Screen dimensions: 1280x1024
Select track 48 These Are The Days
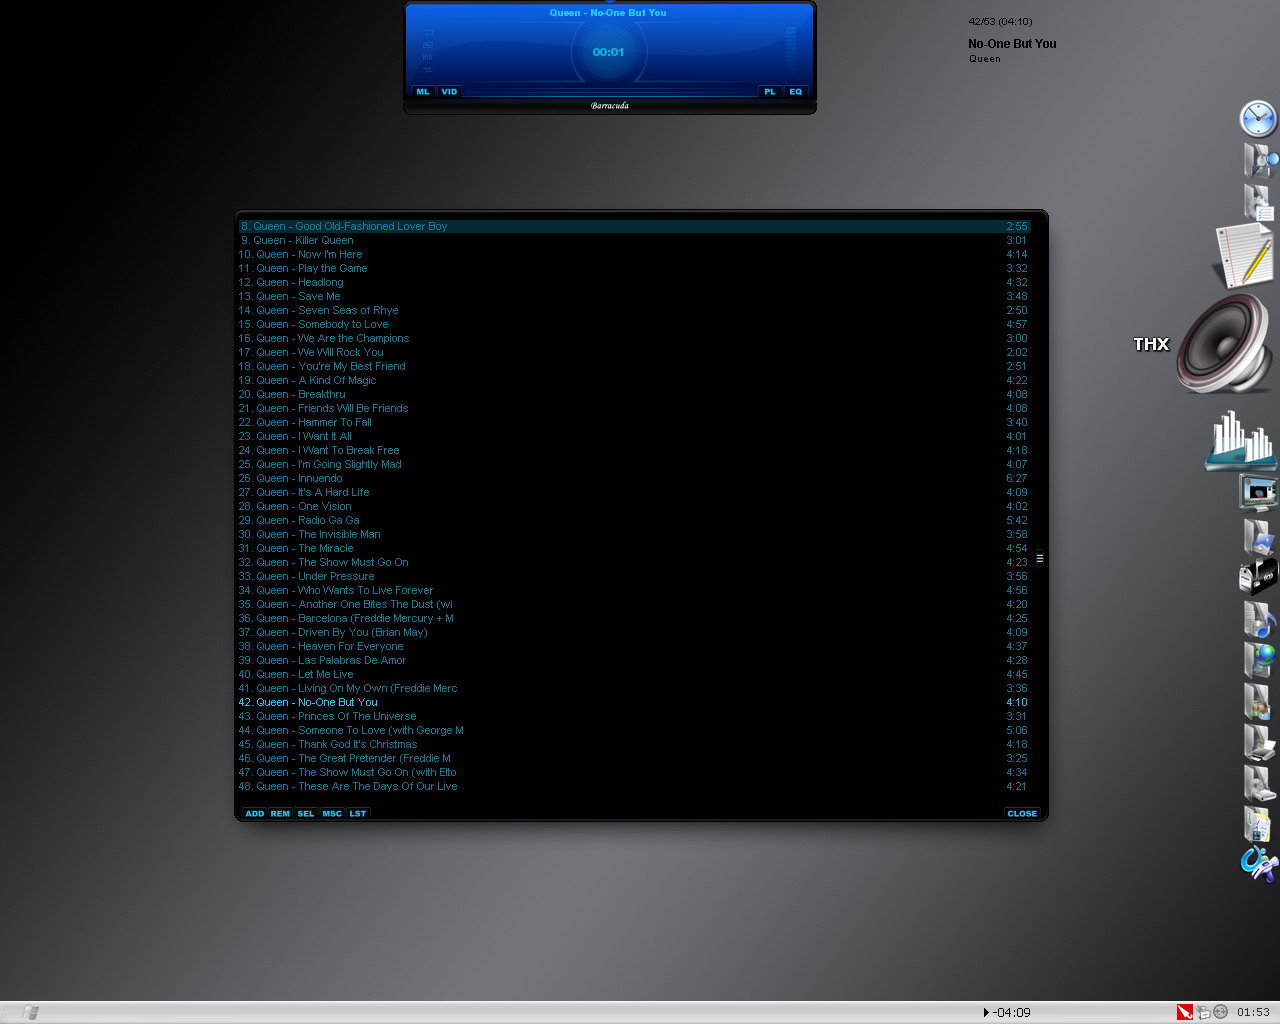tap(634, 786)
